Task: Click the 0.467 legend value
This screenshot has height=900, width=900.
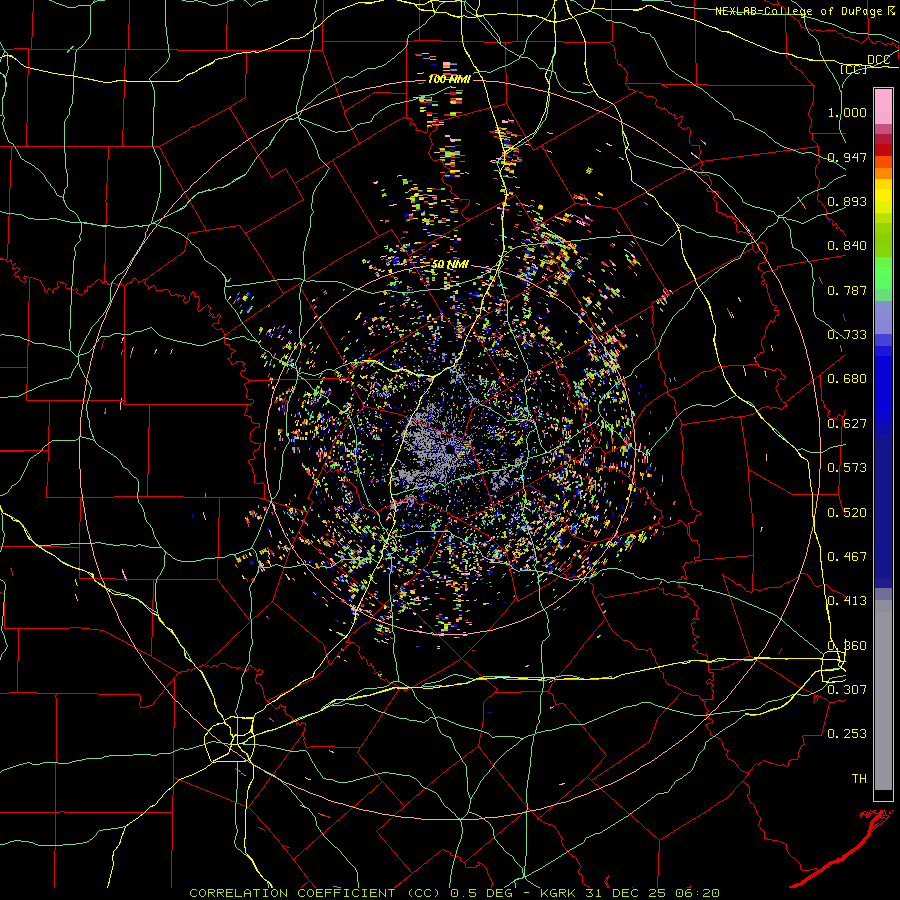Action: (x=847, y=557)
